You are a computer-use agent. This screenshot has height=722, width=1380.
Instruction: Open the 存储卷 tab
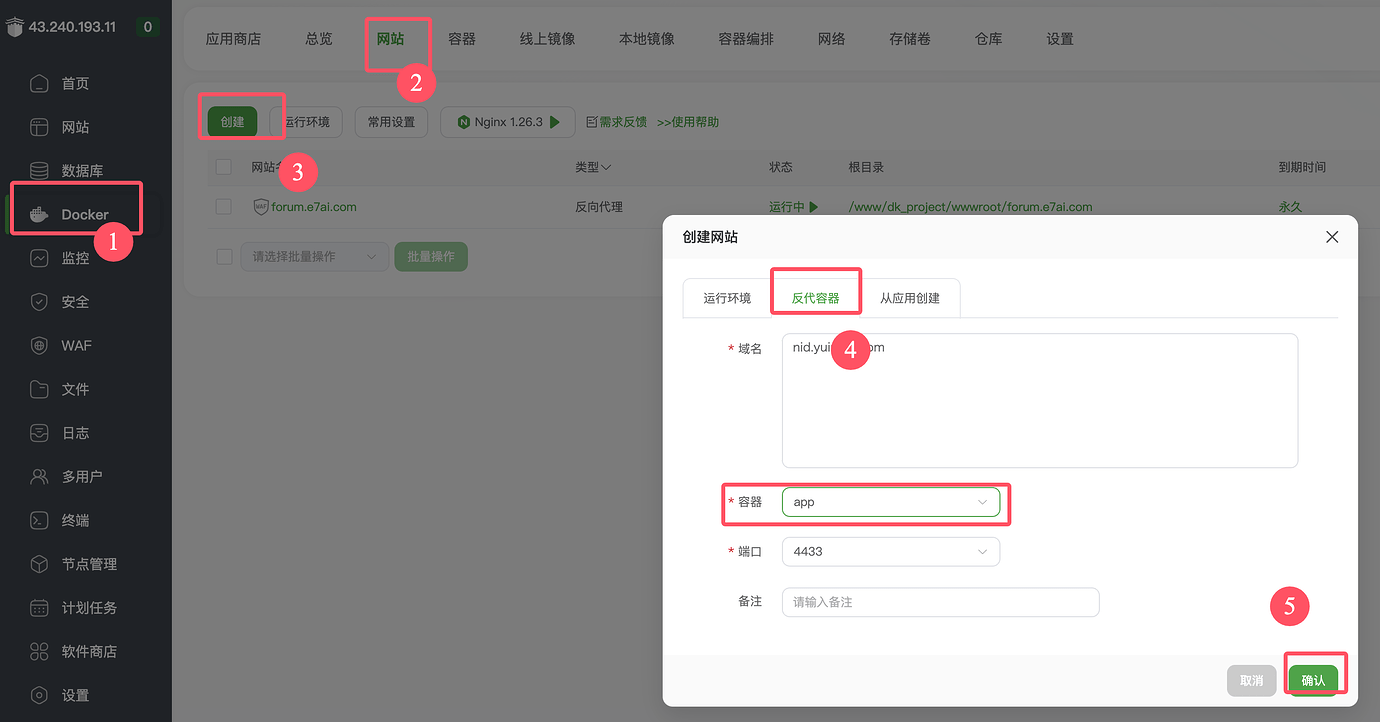[910, 39]
